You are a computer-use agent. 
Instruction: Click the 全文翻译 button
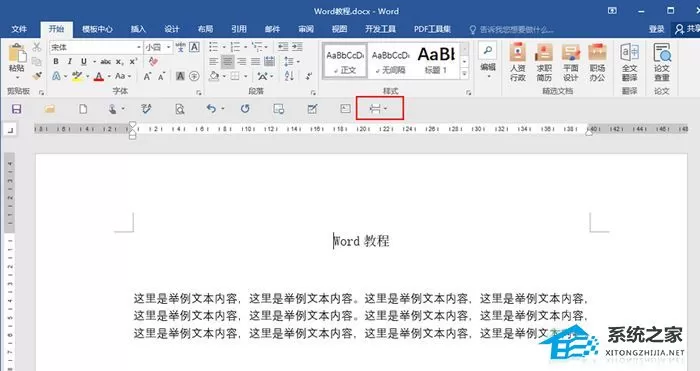tap(629, 63)
